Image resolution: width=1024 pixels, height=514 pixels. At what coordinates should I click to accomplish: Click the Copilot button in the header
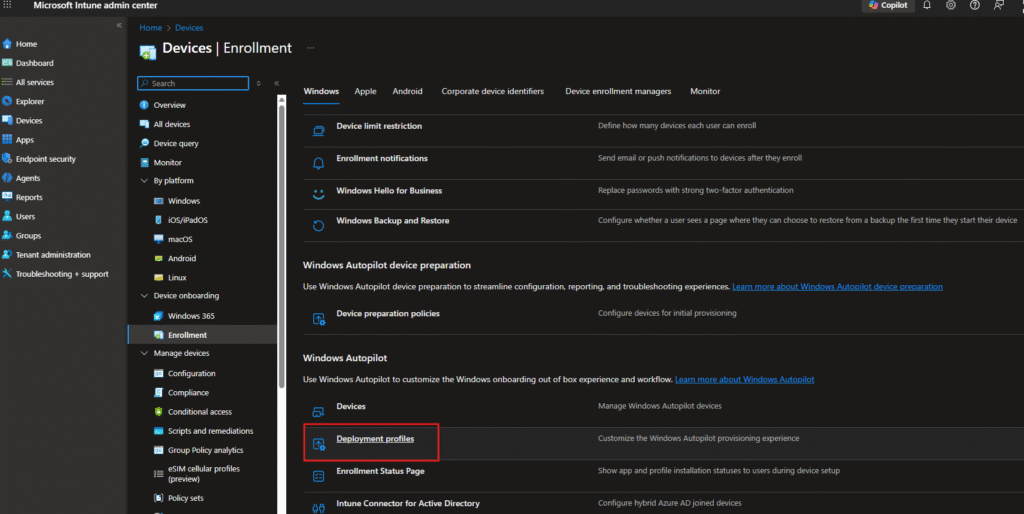click(x=887, y=5)
